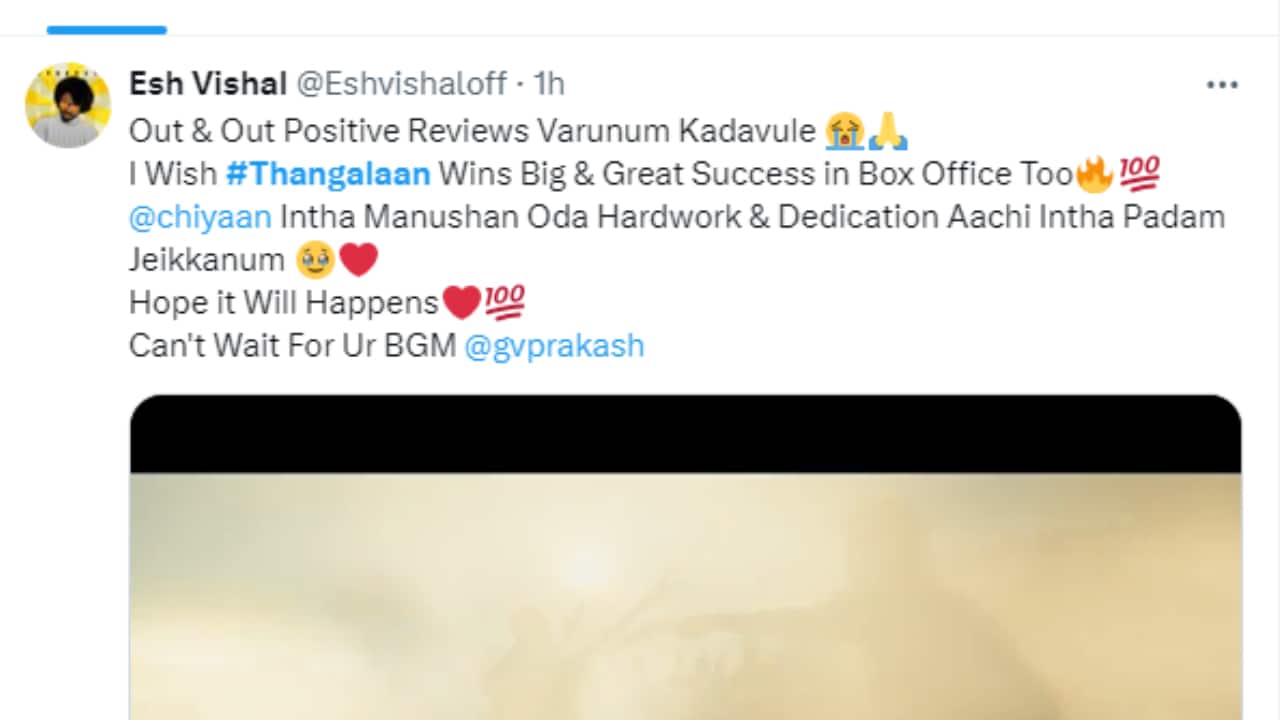Open the #Thangalaan hashtag
The height and width of the screenshot is (720, 1280).
point(328,174)
